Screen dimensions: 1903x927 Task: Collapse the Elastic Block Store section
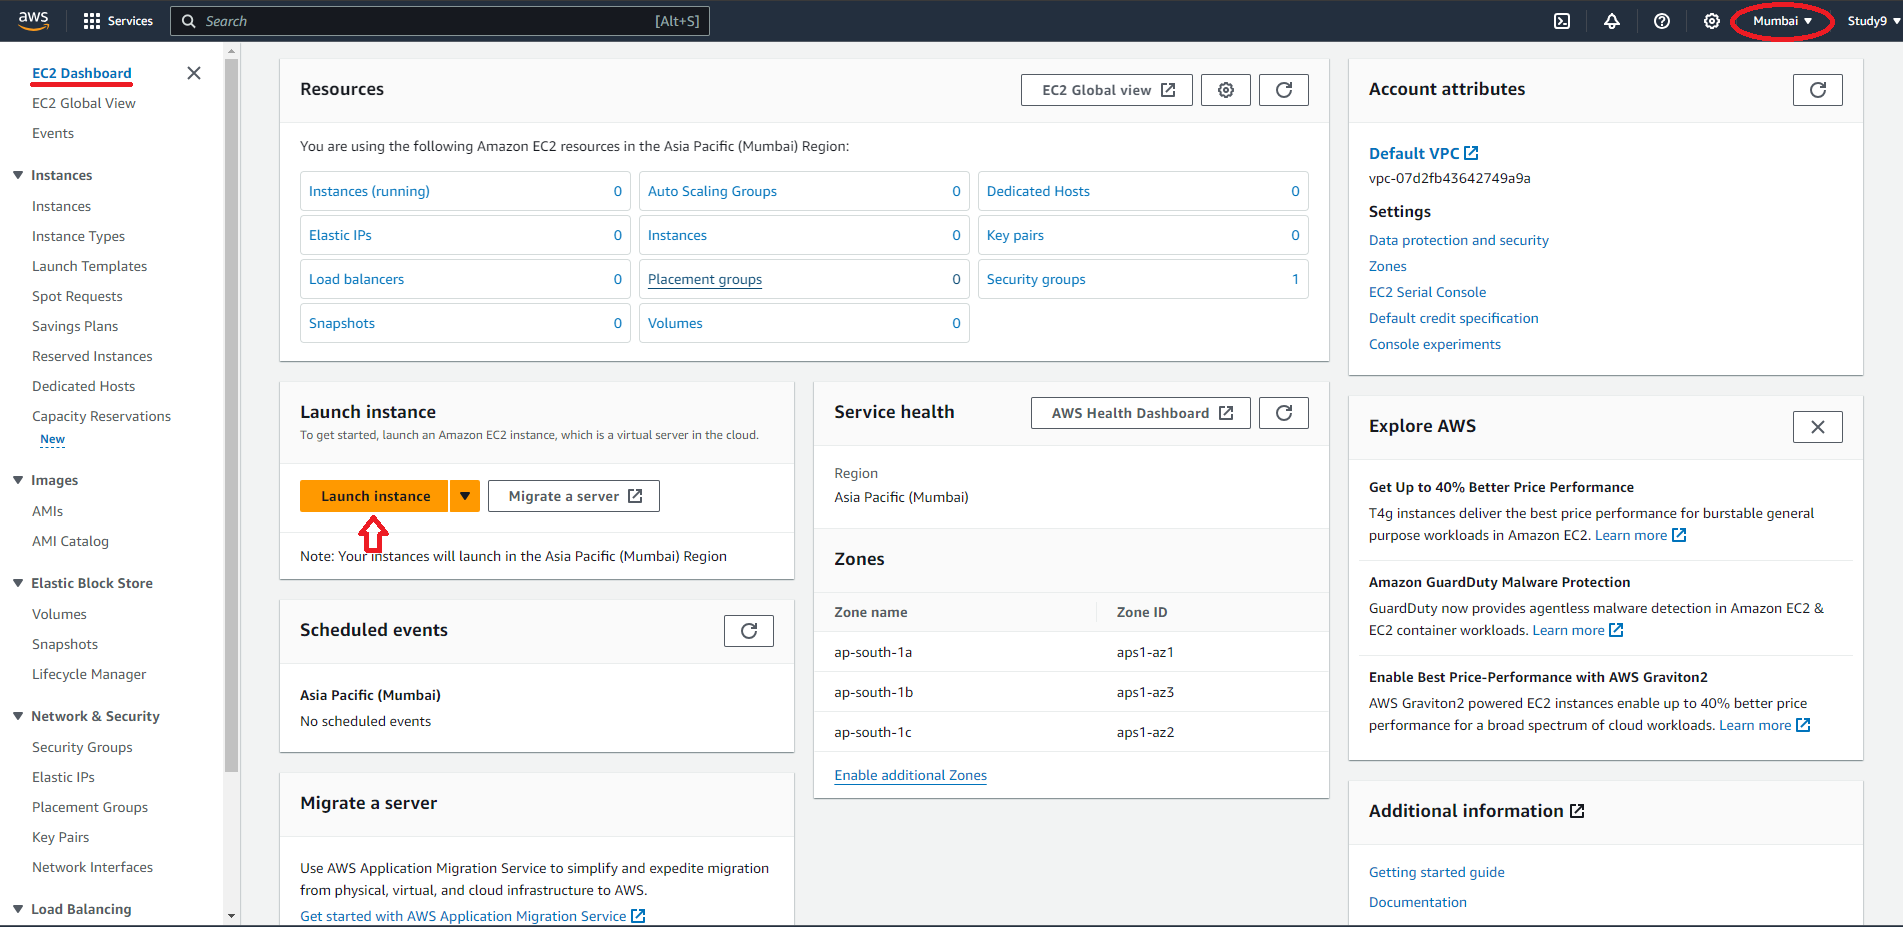point(18,583)
